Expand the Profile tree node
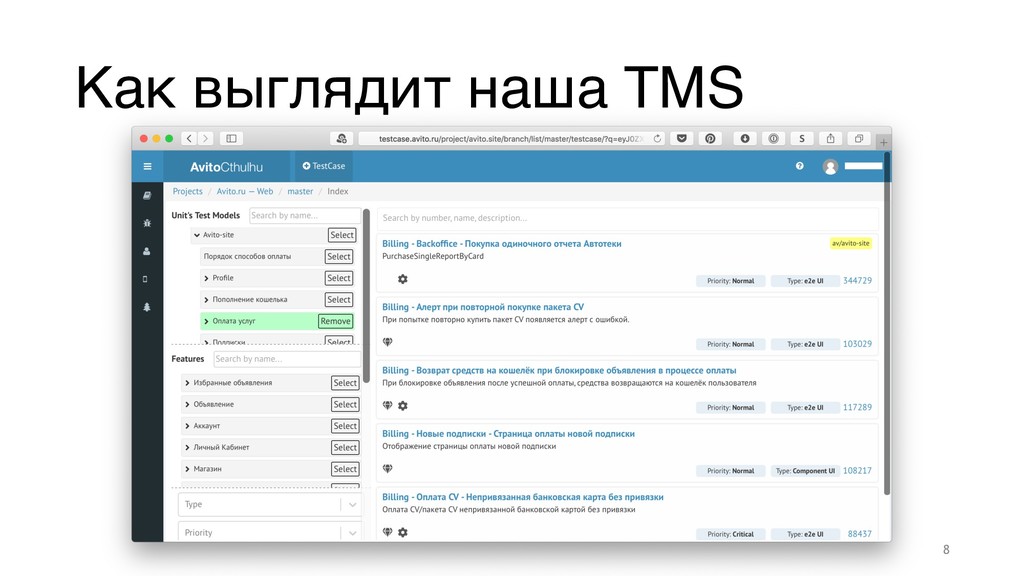 tap(206, 278)
